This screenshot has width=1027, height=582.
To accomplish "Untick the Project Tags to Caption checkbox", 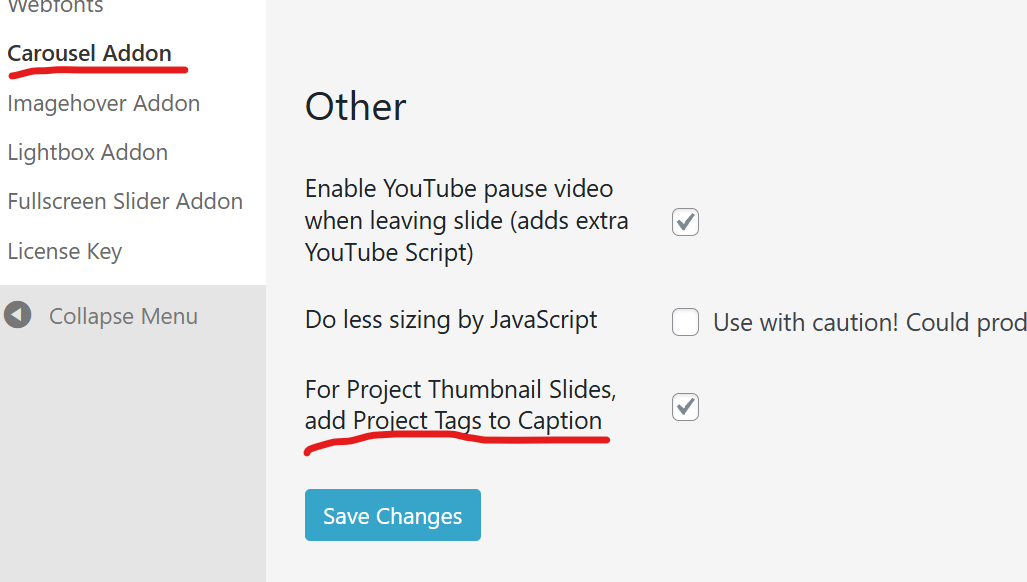I will [685, 407].
